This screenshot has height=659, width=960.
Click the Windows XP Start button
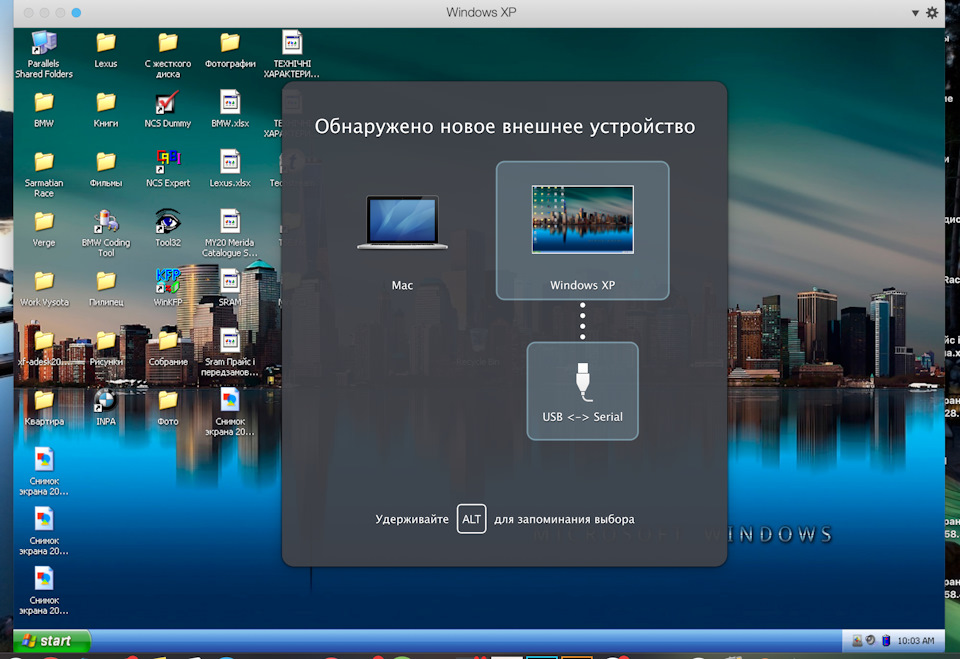(51, 641)
